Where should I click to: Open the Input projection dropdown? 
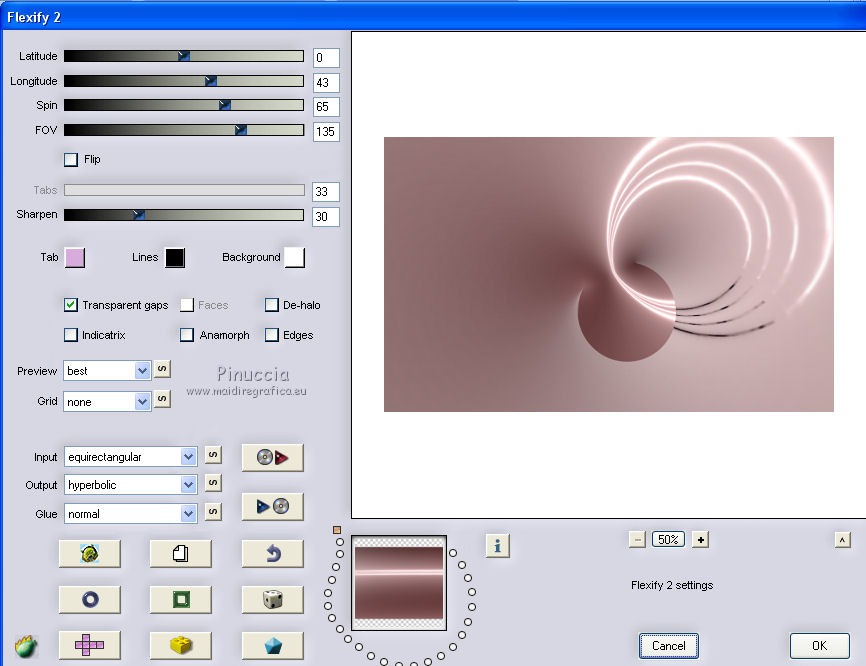tap(130, 457)
